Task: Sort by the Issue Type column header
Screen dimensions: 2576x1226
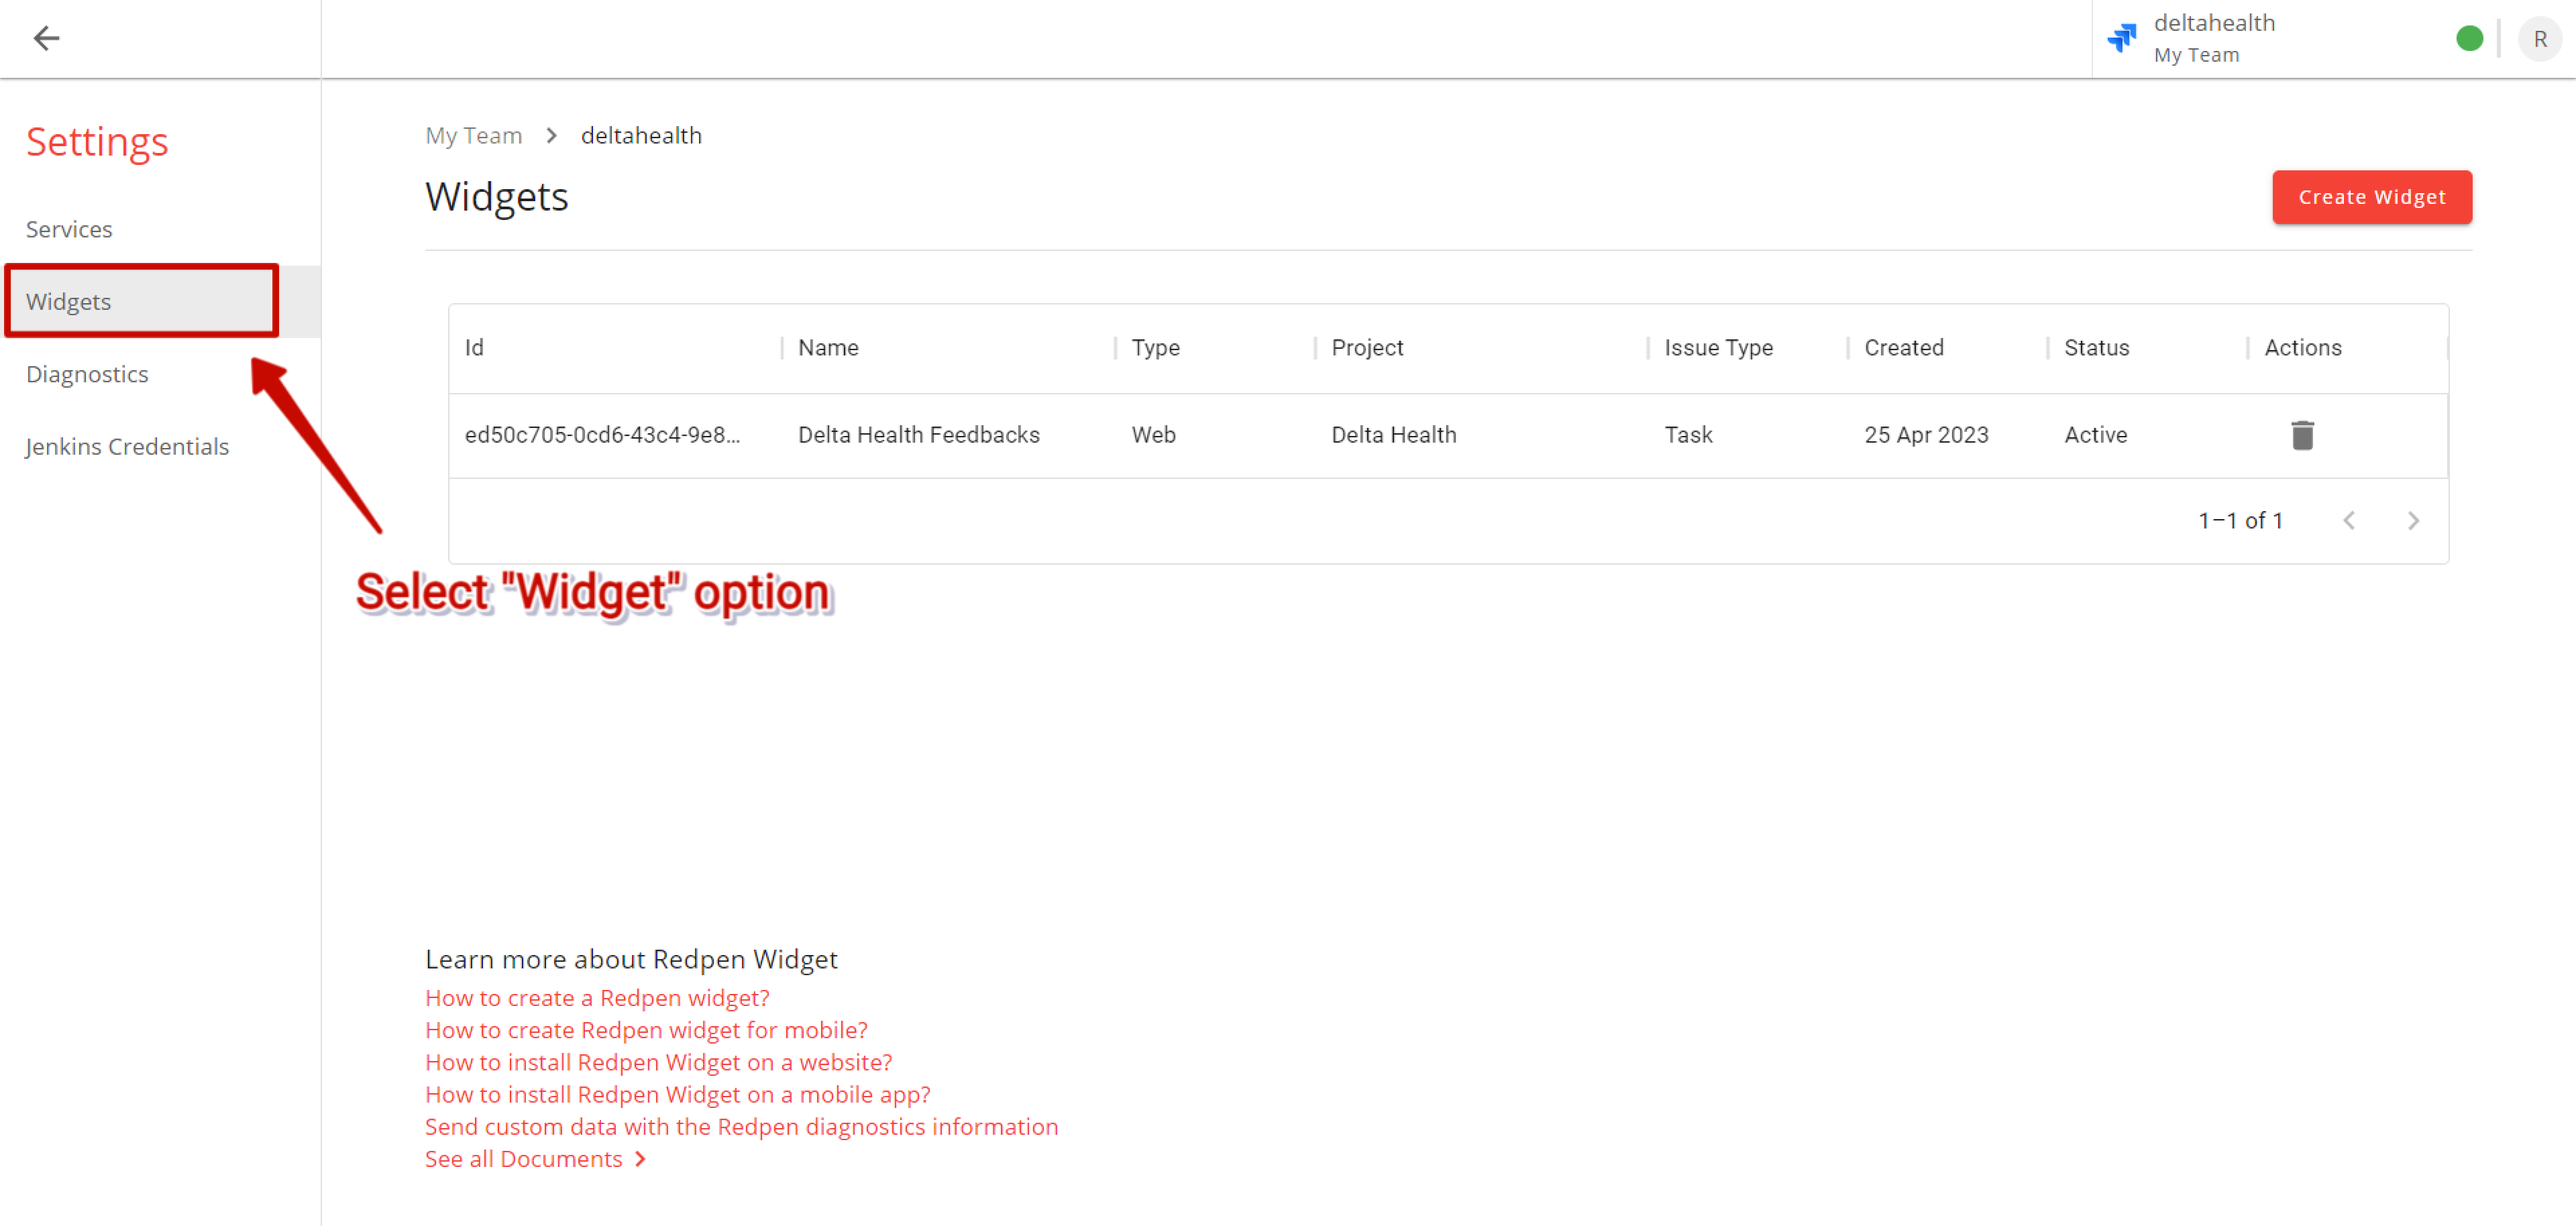Action: pyautogui.click(x=1718, y=347)
